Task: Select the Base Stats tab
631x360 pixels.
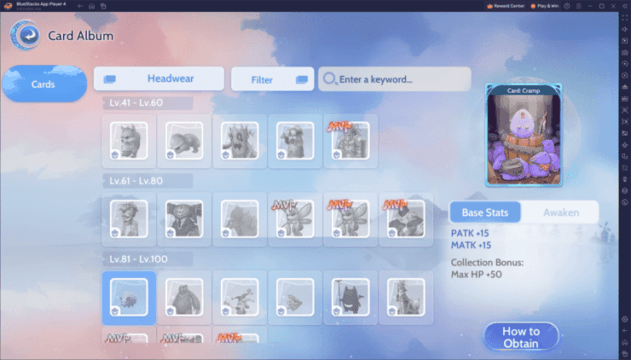Action: pos(485,212)
